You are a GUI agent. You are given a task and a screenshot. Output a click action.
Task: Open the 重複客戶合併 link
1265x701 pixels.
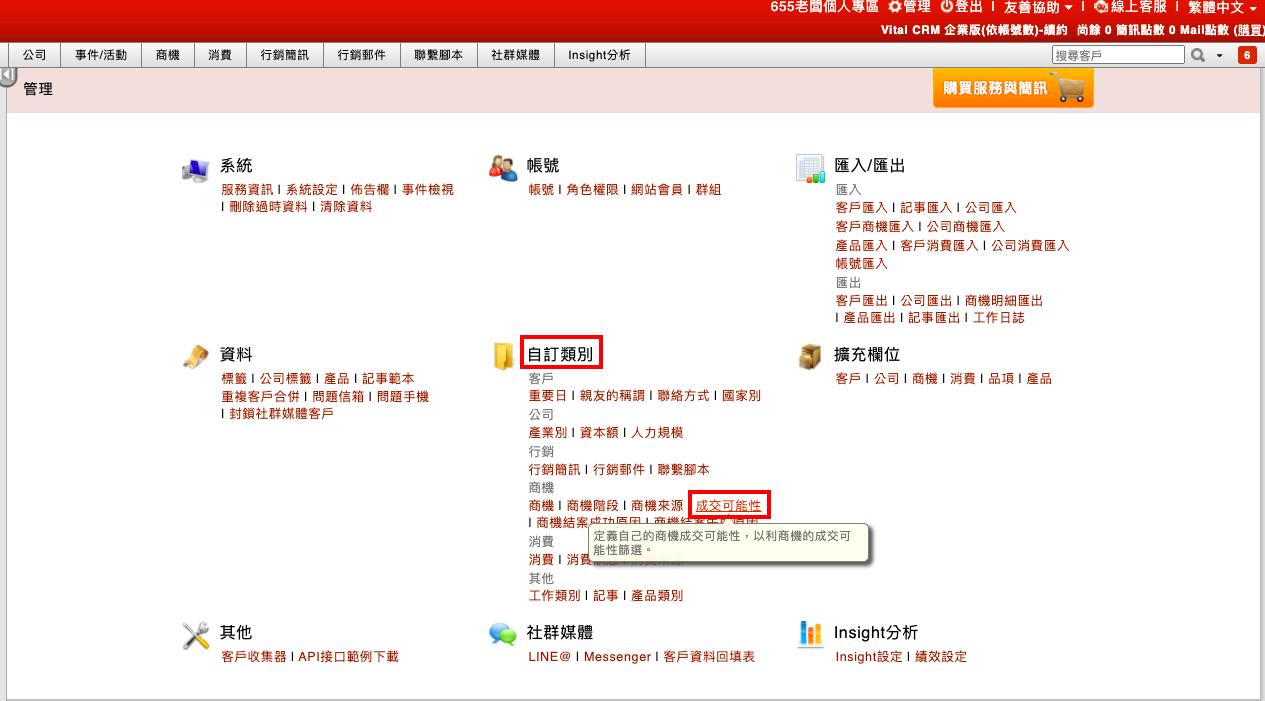coord(260,396)
